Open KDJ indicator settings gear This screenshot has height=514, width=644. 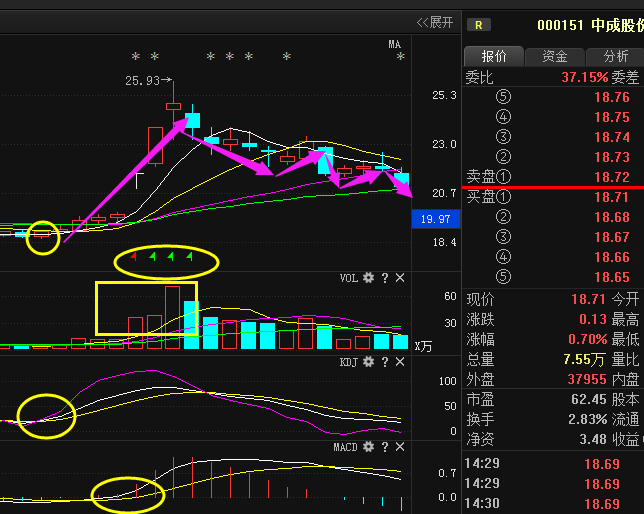coord(368,362)
